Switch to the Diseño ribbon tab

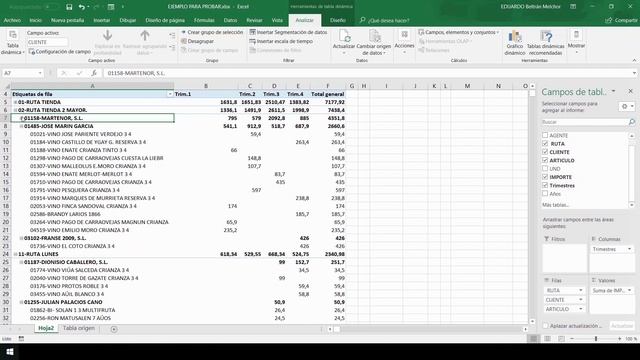338,20
